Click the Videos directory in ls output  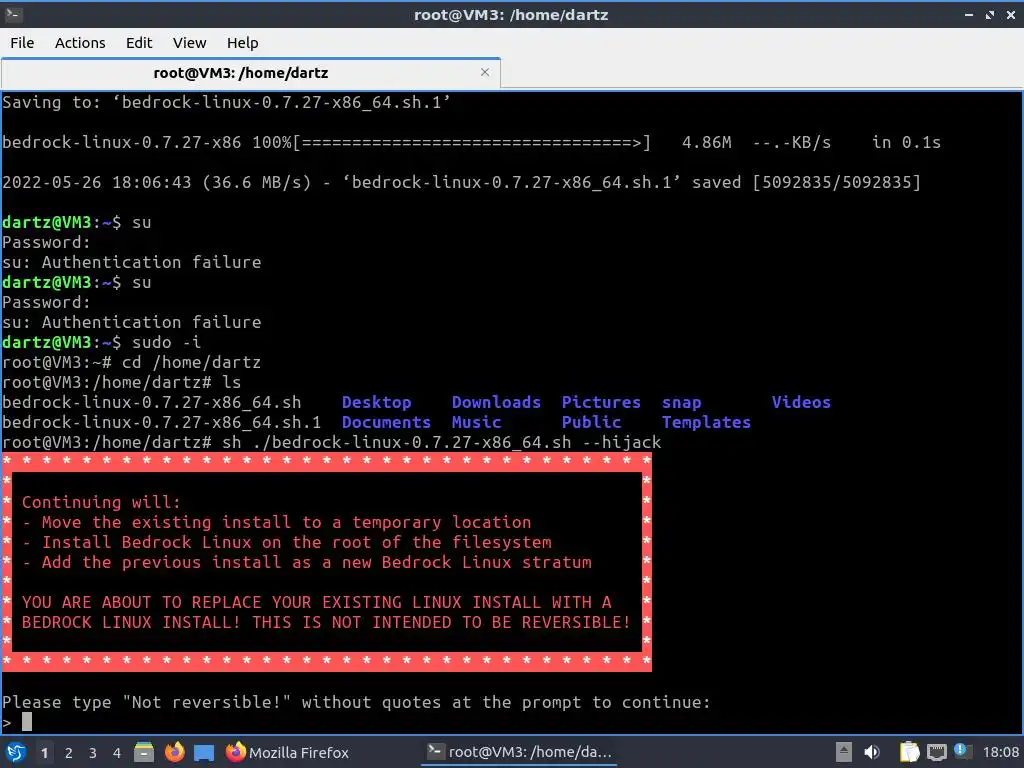point(801,402)
